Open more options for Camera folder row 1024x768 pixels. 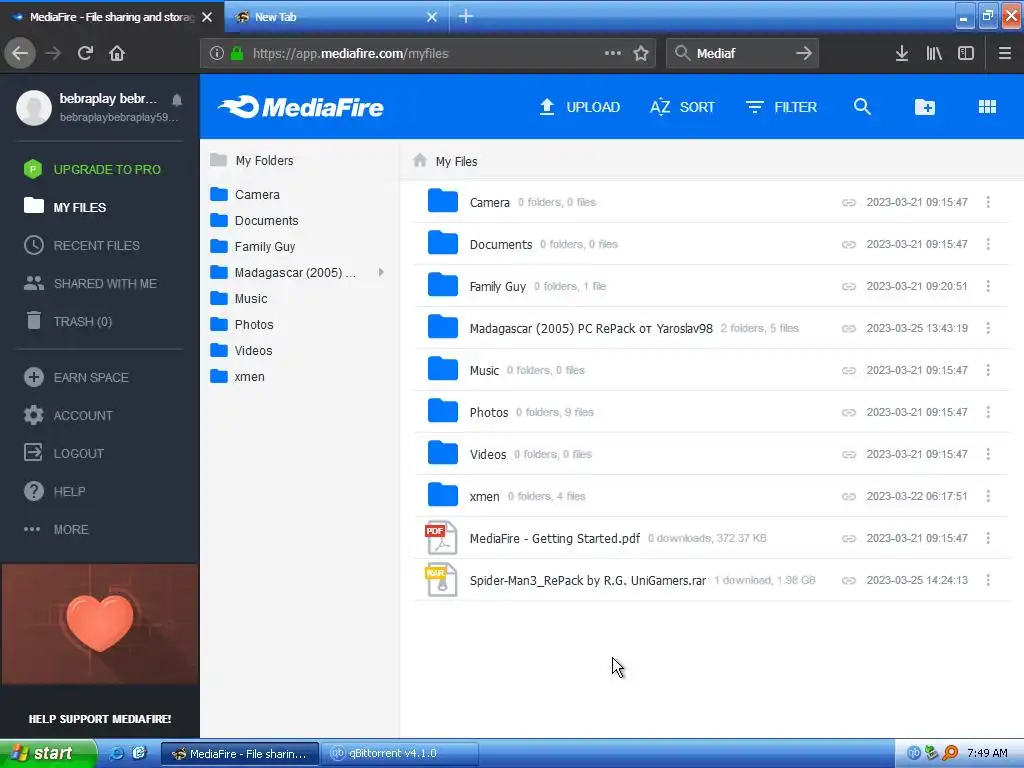coord(988,202)
